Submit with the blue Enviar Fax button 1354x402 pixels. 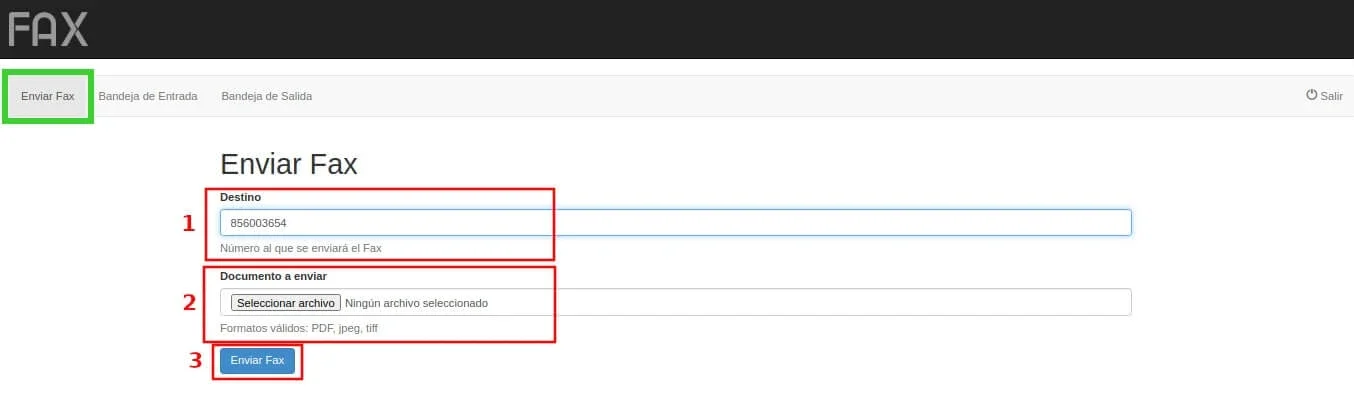pos(257,360)
